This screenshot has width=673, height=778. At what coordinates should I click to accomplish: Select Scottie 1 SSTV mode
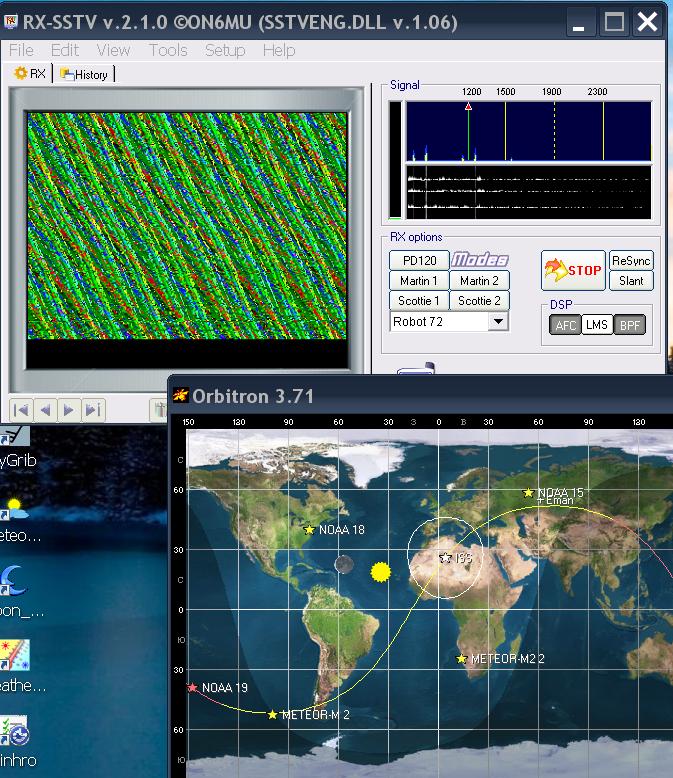pyautogui.click(x=419, y=301)
